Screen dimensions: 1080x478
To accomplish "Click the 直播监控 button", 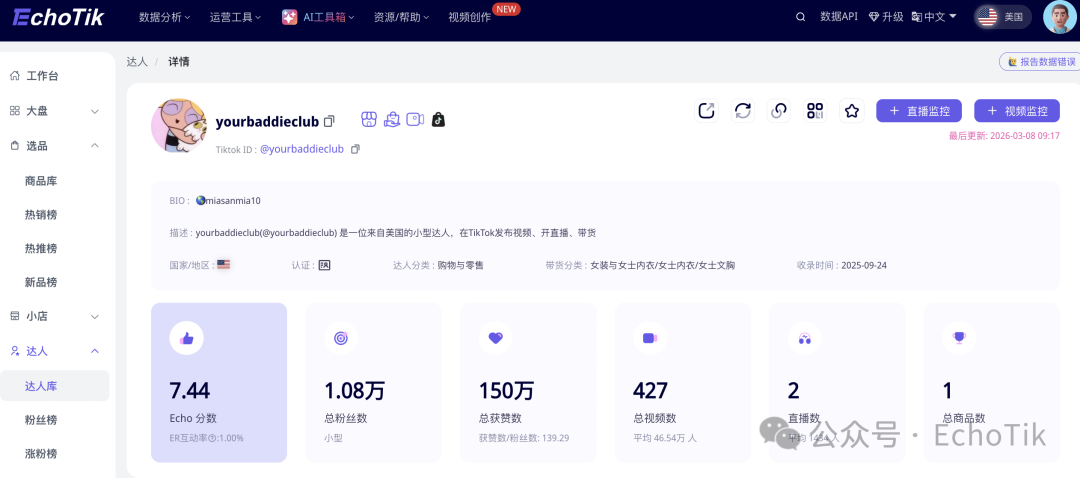I will tap(919, 111).
